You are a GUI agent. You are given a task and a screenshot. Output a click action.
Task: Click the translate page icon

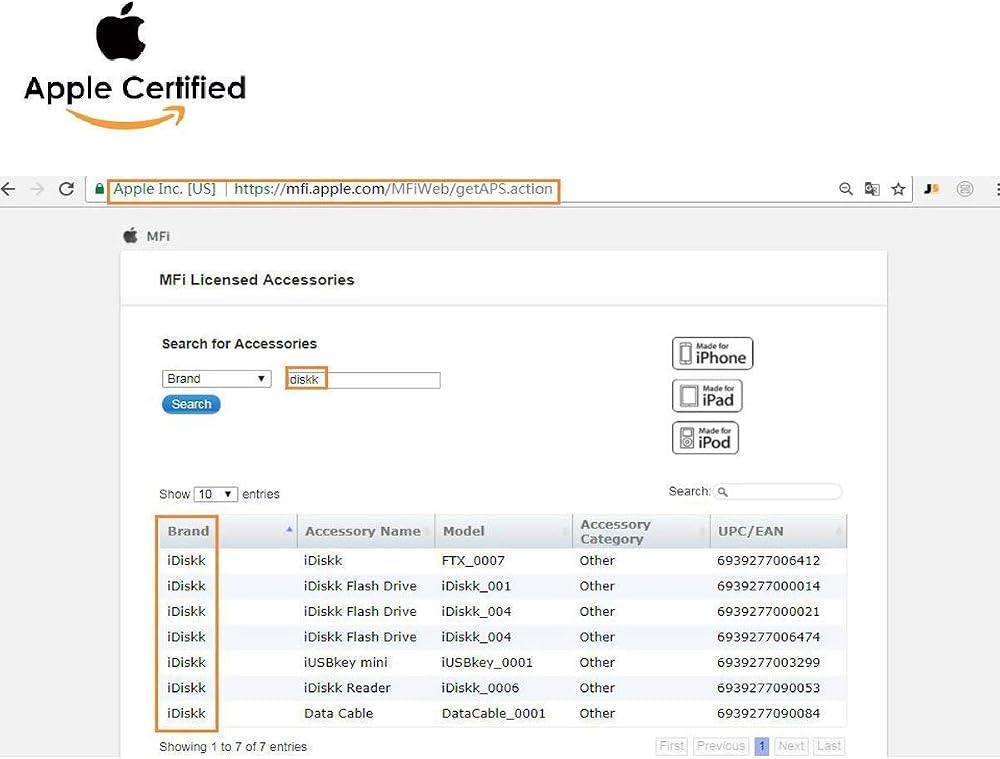[872, 189]
